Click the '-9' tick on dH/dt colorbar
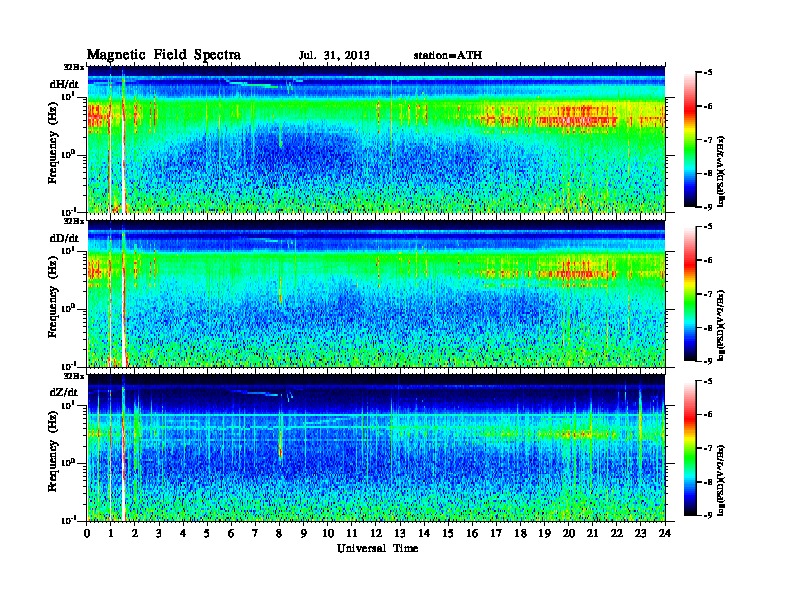Screen dimensions: 792x612 (x=708, y=207)
